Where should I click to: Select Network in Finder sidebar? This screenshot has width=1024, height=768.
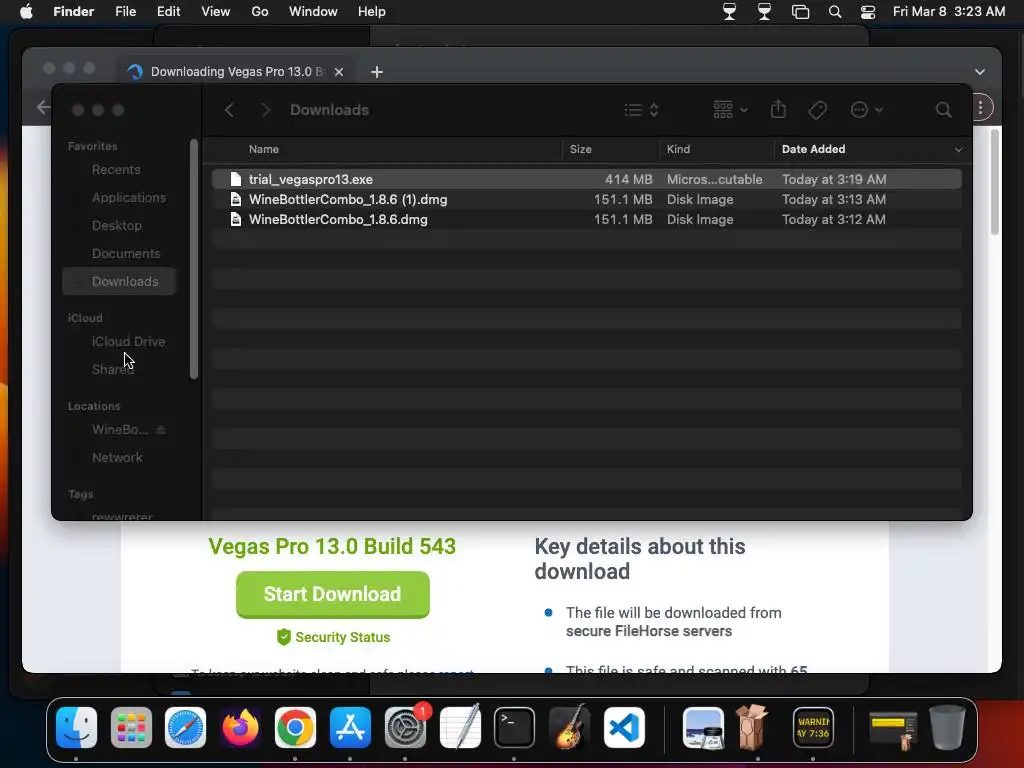[x=119, y=458]
